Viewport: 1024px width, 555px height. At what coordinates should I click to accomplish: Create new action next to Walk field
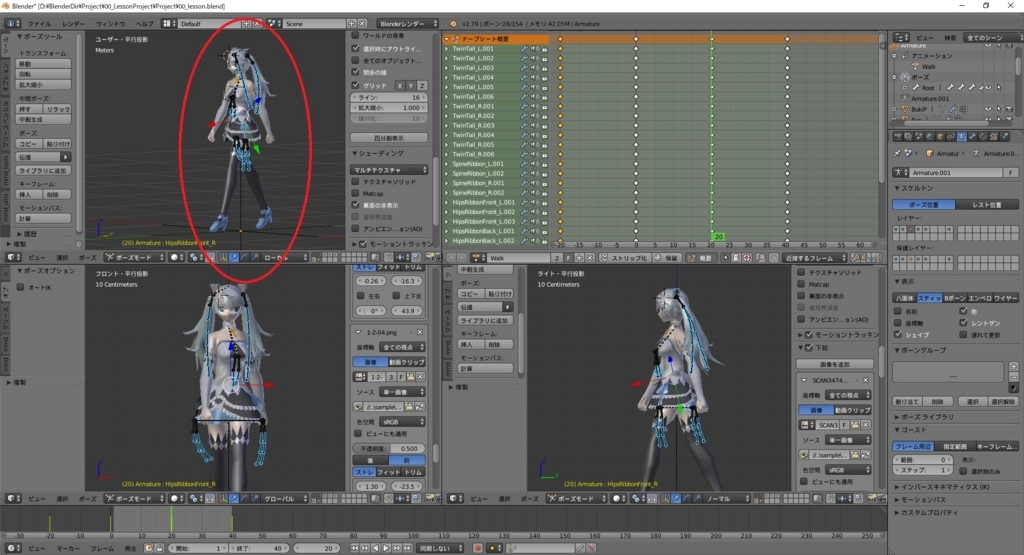pos(579,258)
